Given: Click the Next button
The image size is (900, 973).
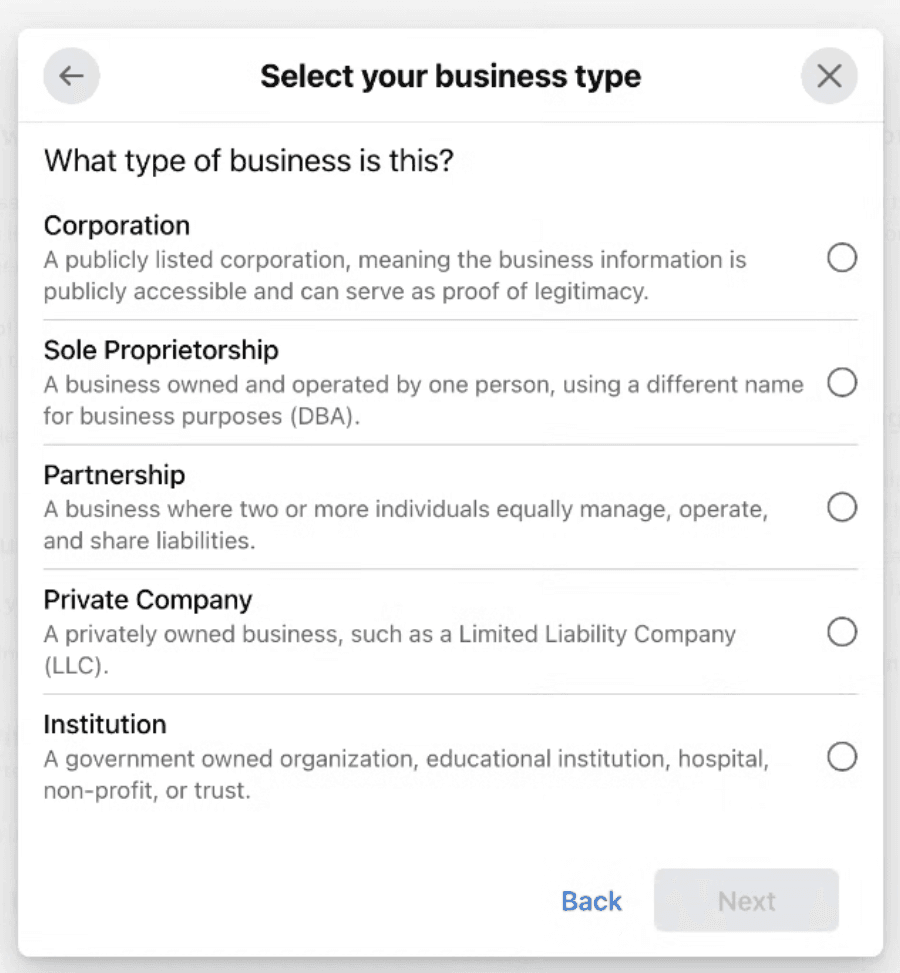Looking at the screenshot, I should click(x=746, y=901).
